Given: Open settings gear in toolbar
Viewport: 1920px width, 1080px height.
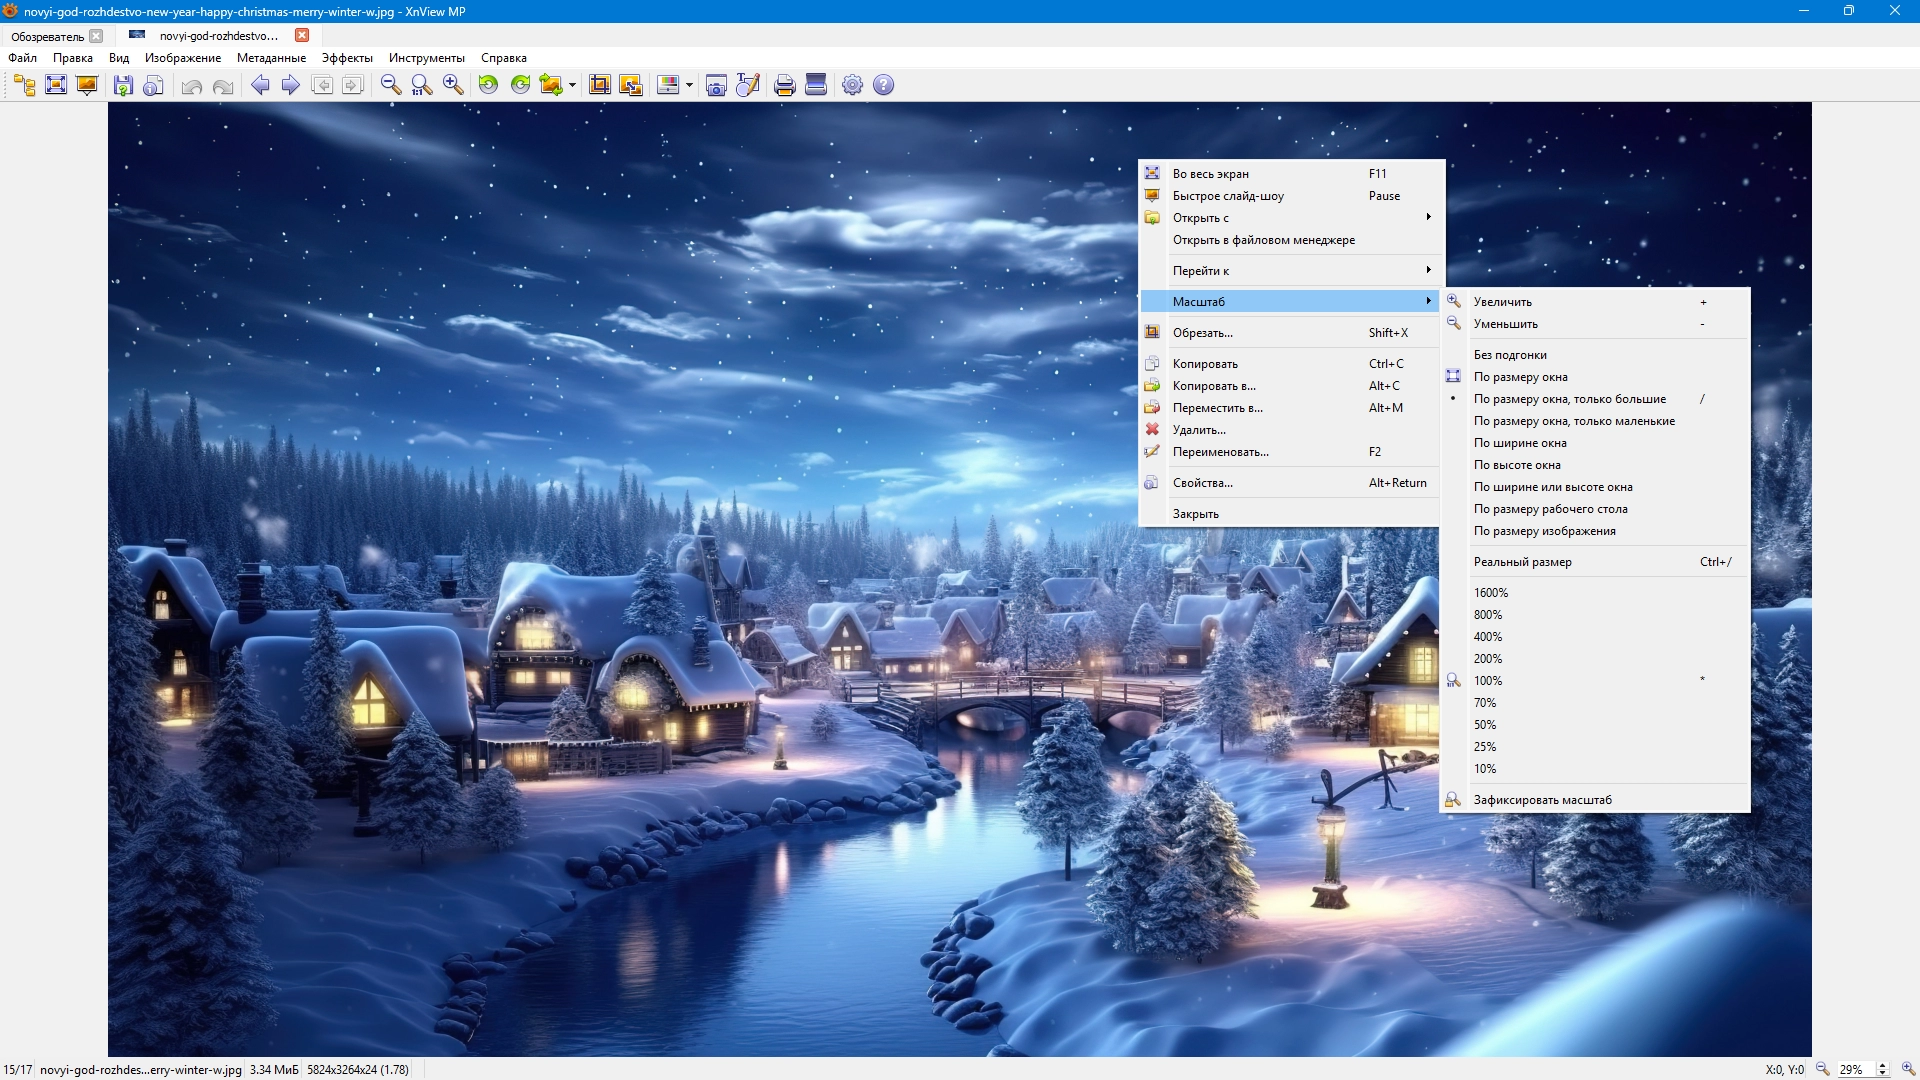Looking at the screenshot, I should point(852,85).
